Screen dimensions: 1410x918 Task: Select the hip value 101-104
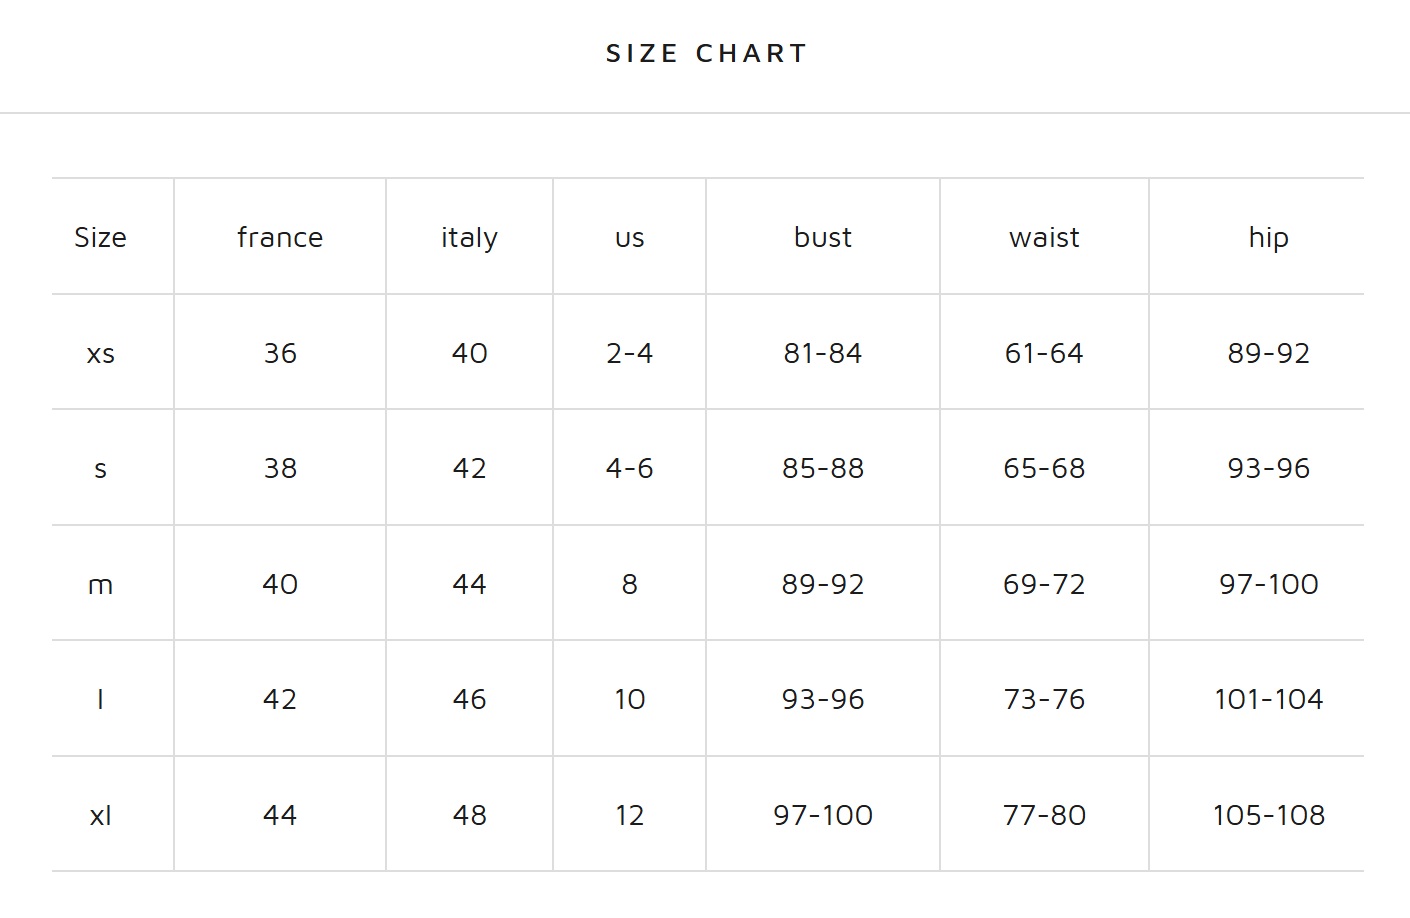pos(1268,699)
